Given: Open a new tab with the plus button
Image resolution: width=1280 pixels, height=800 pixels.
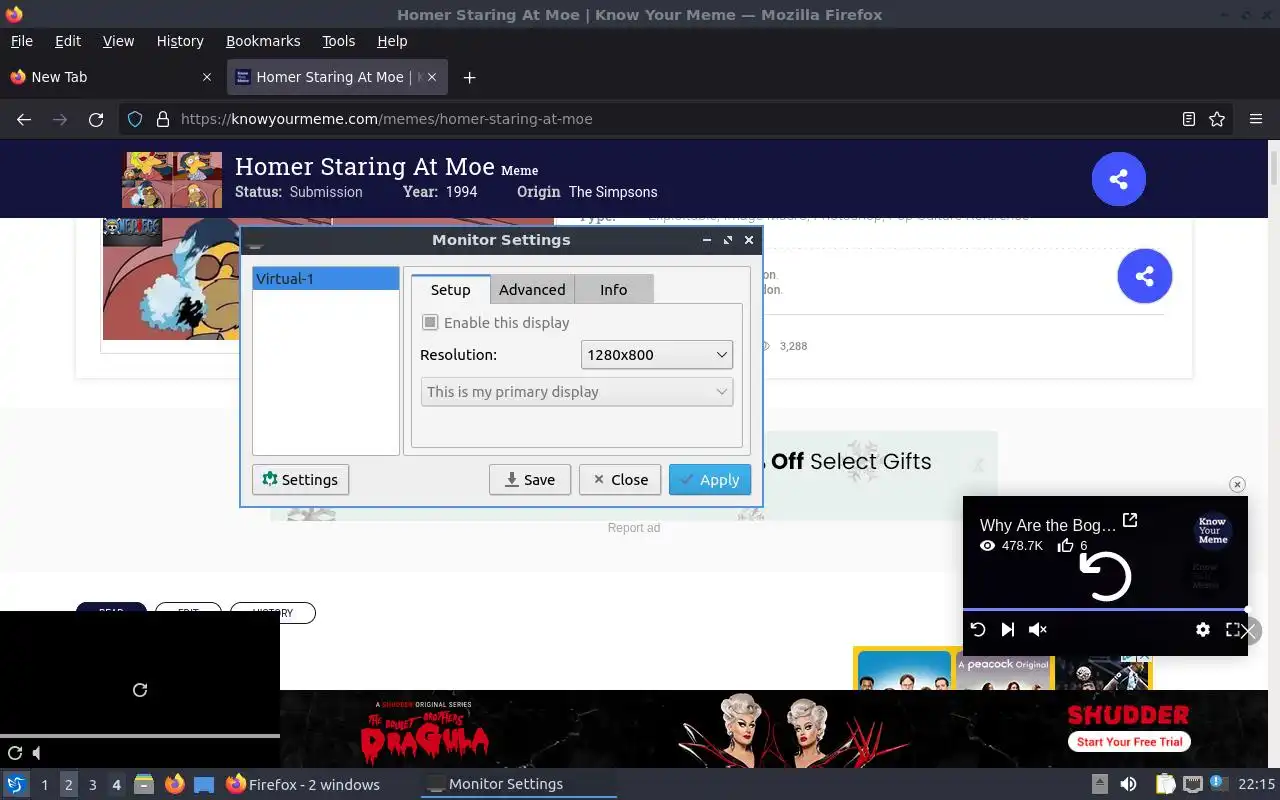Looking at the screenshot, I should (469, 77).
